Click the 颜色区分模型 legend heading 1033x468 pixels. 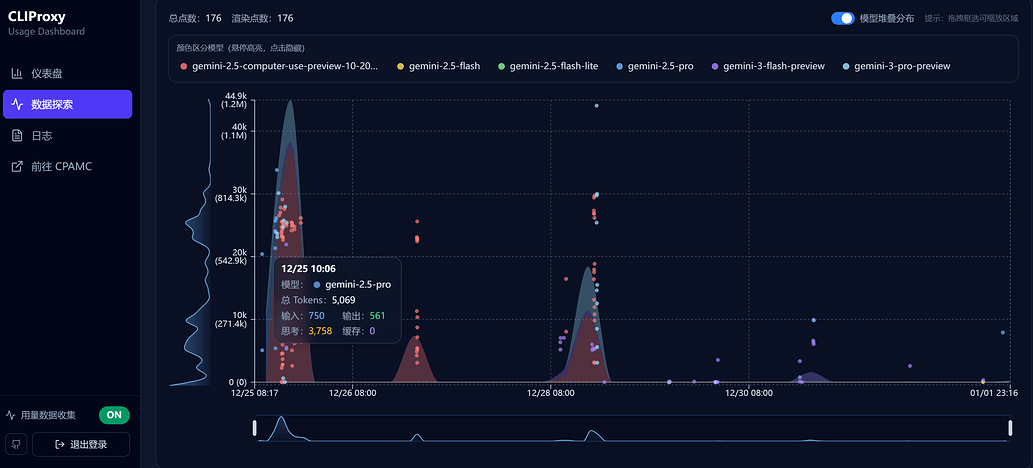tap(240, 48)
